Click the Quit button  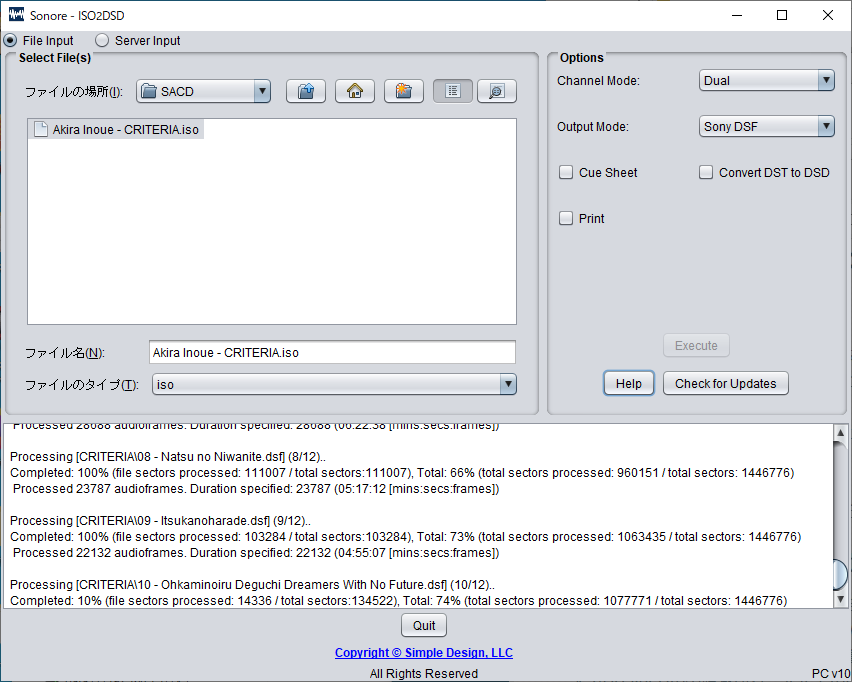pos(424,625)
